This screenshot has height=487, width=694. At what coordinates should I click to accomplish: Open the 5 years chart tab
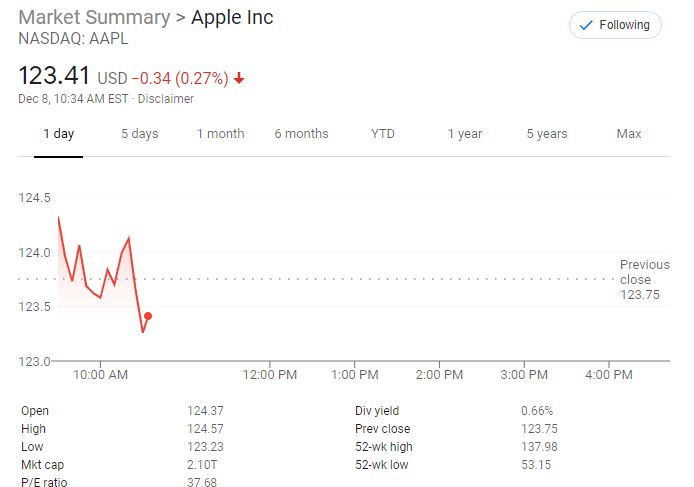coord(547,134)
